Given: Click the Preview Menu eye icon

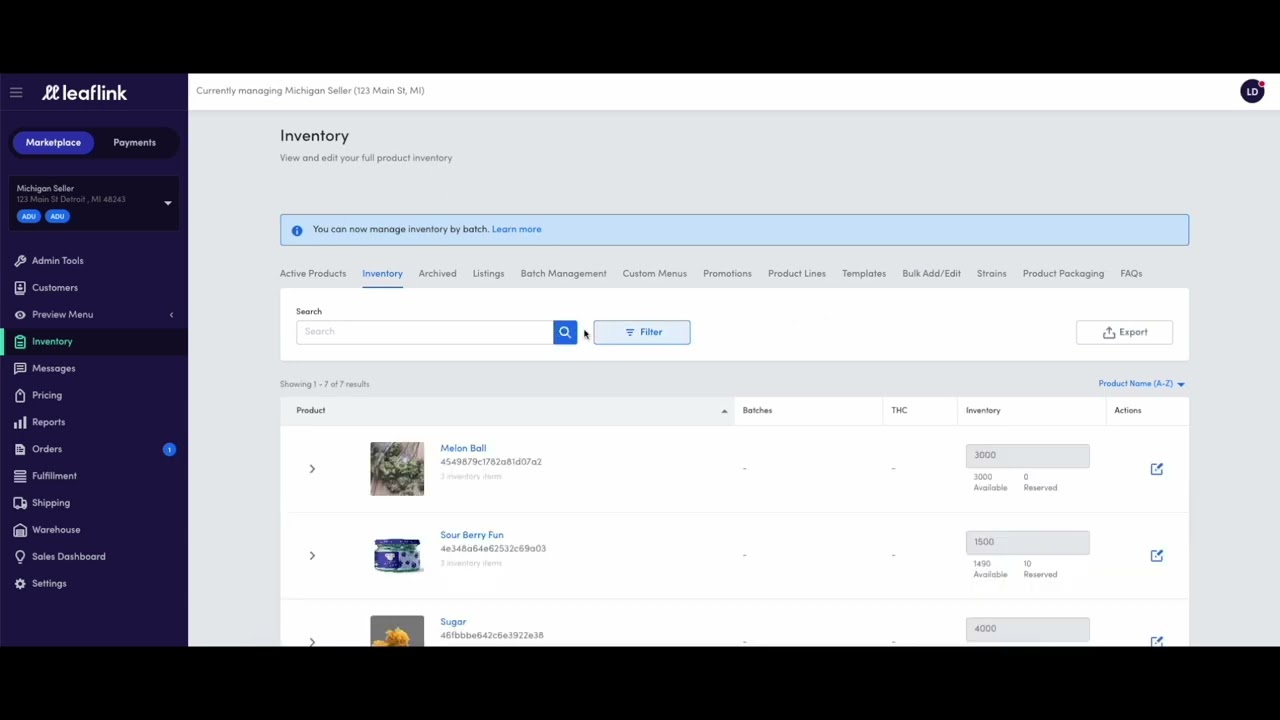Looking at the screenshot, I should [20, 315].
